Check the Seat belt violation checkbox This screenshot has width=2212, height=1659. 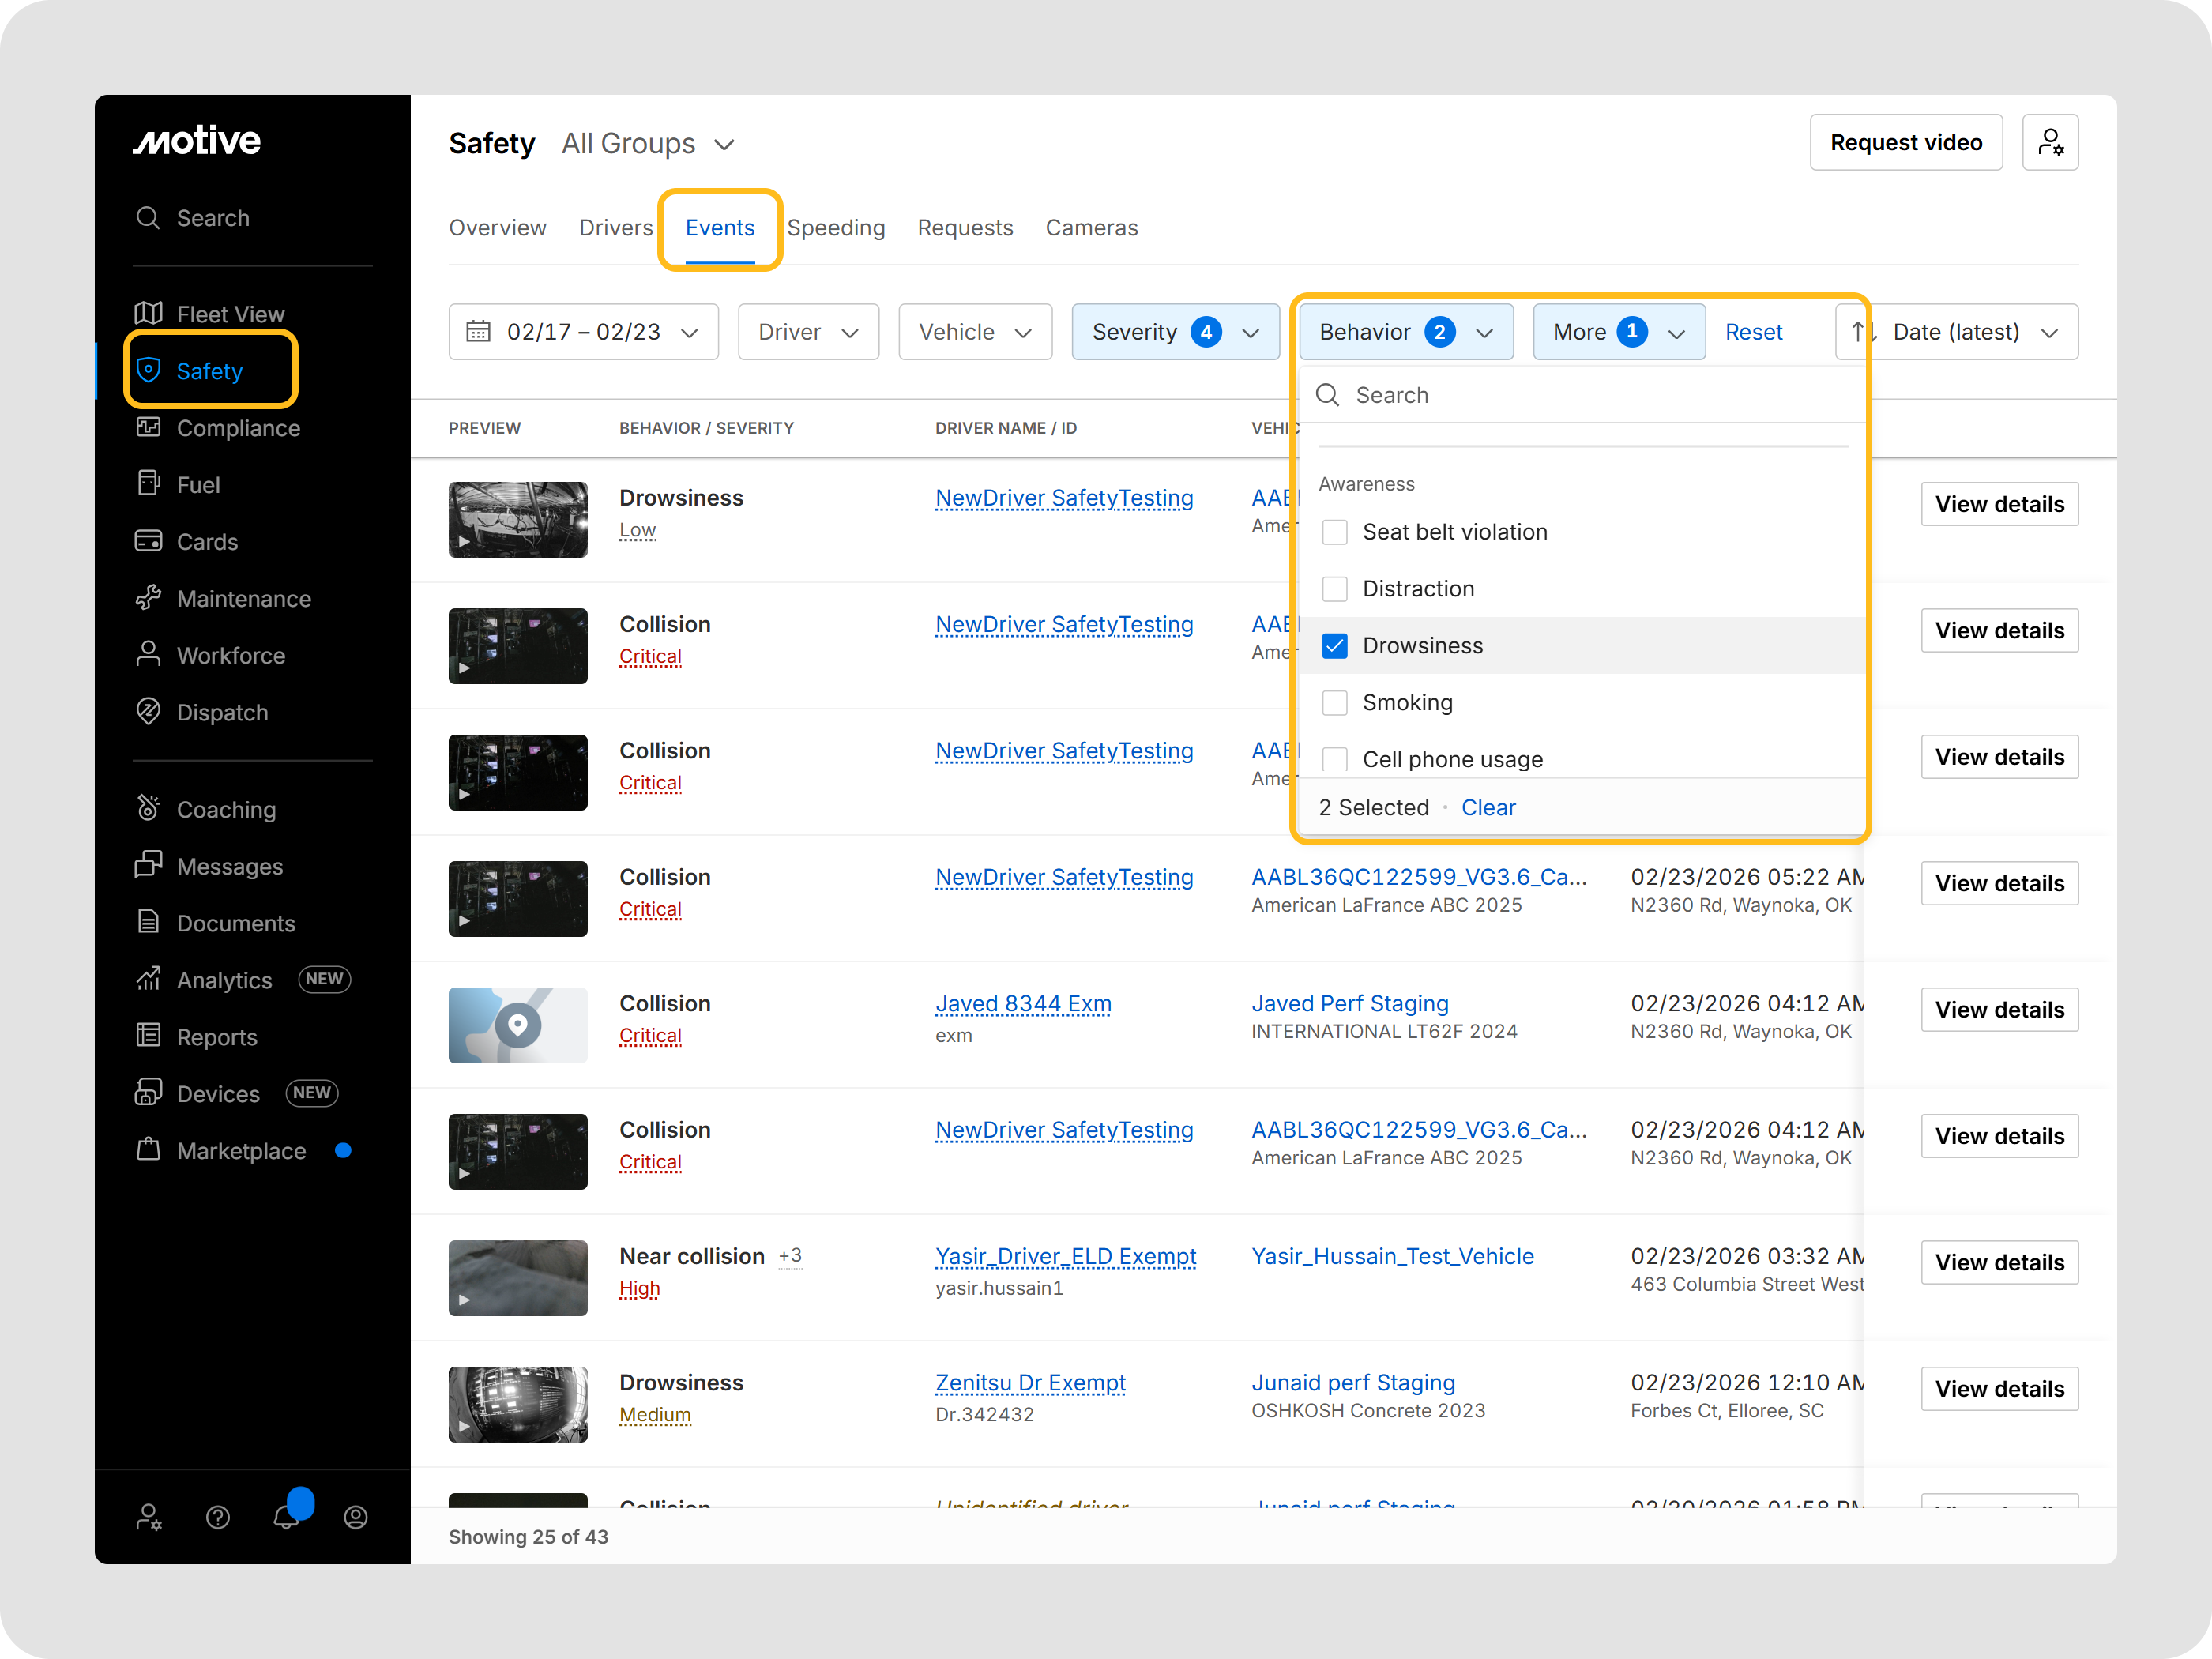[x=1334, y=532]
